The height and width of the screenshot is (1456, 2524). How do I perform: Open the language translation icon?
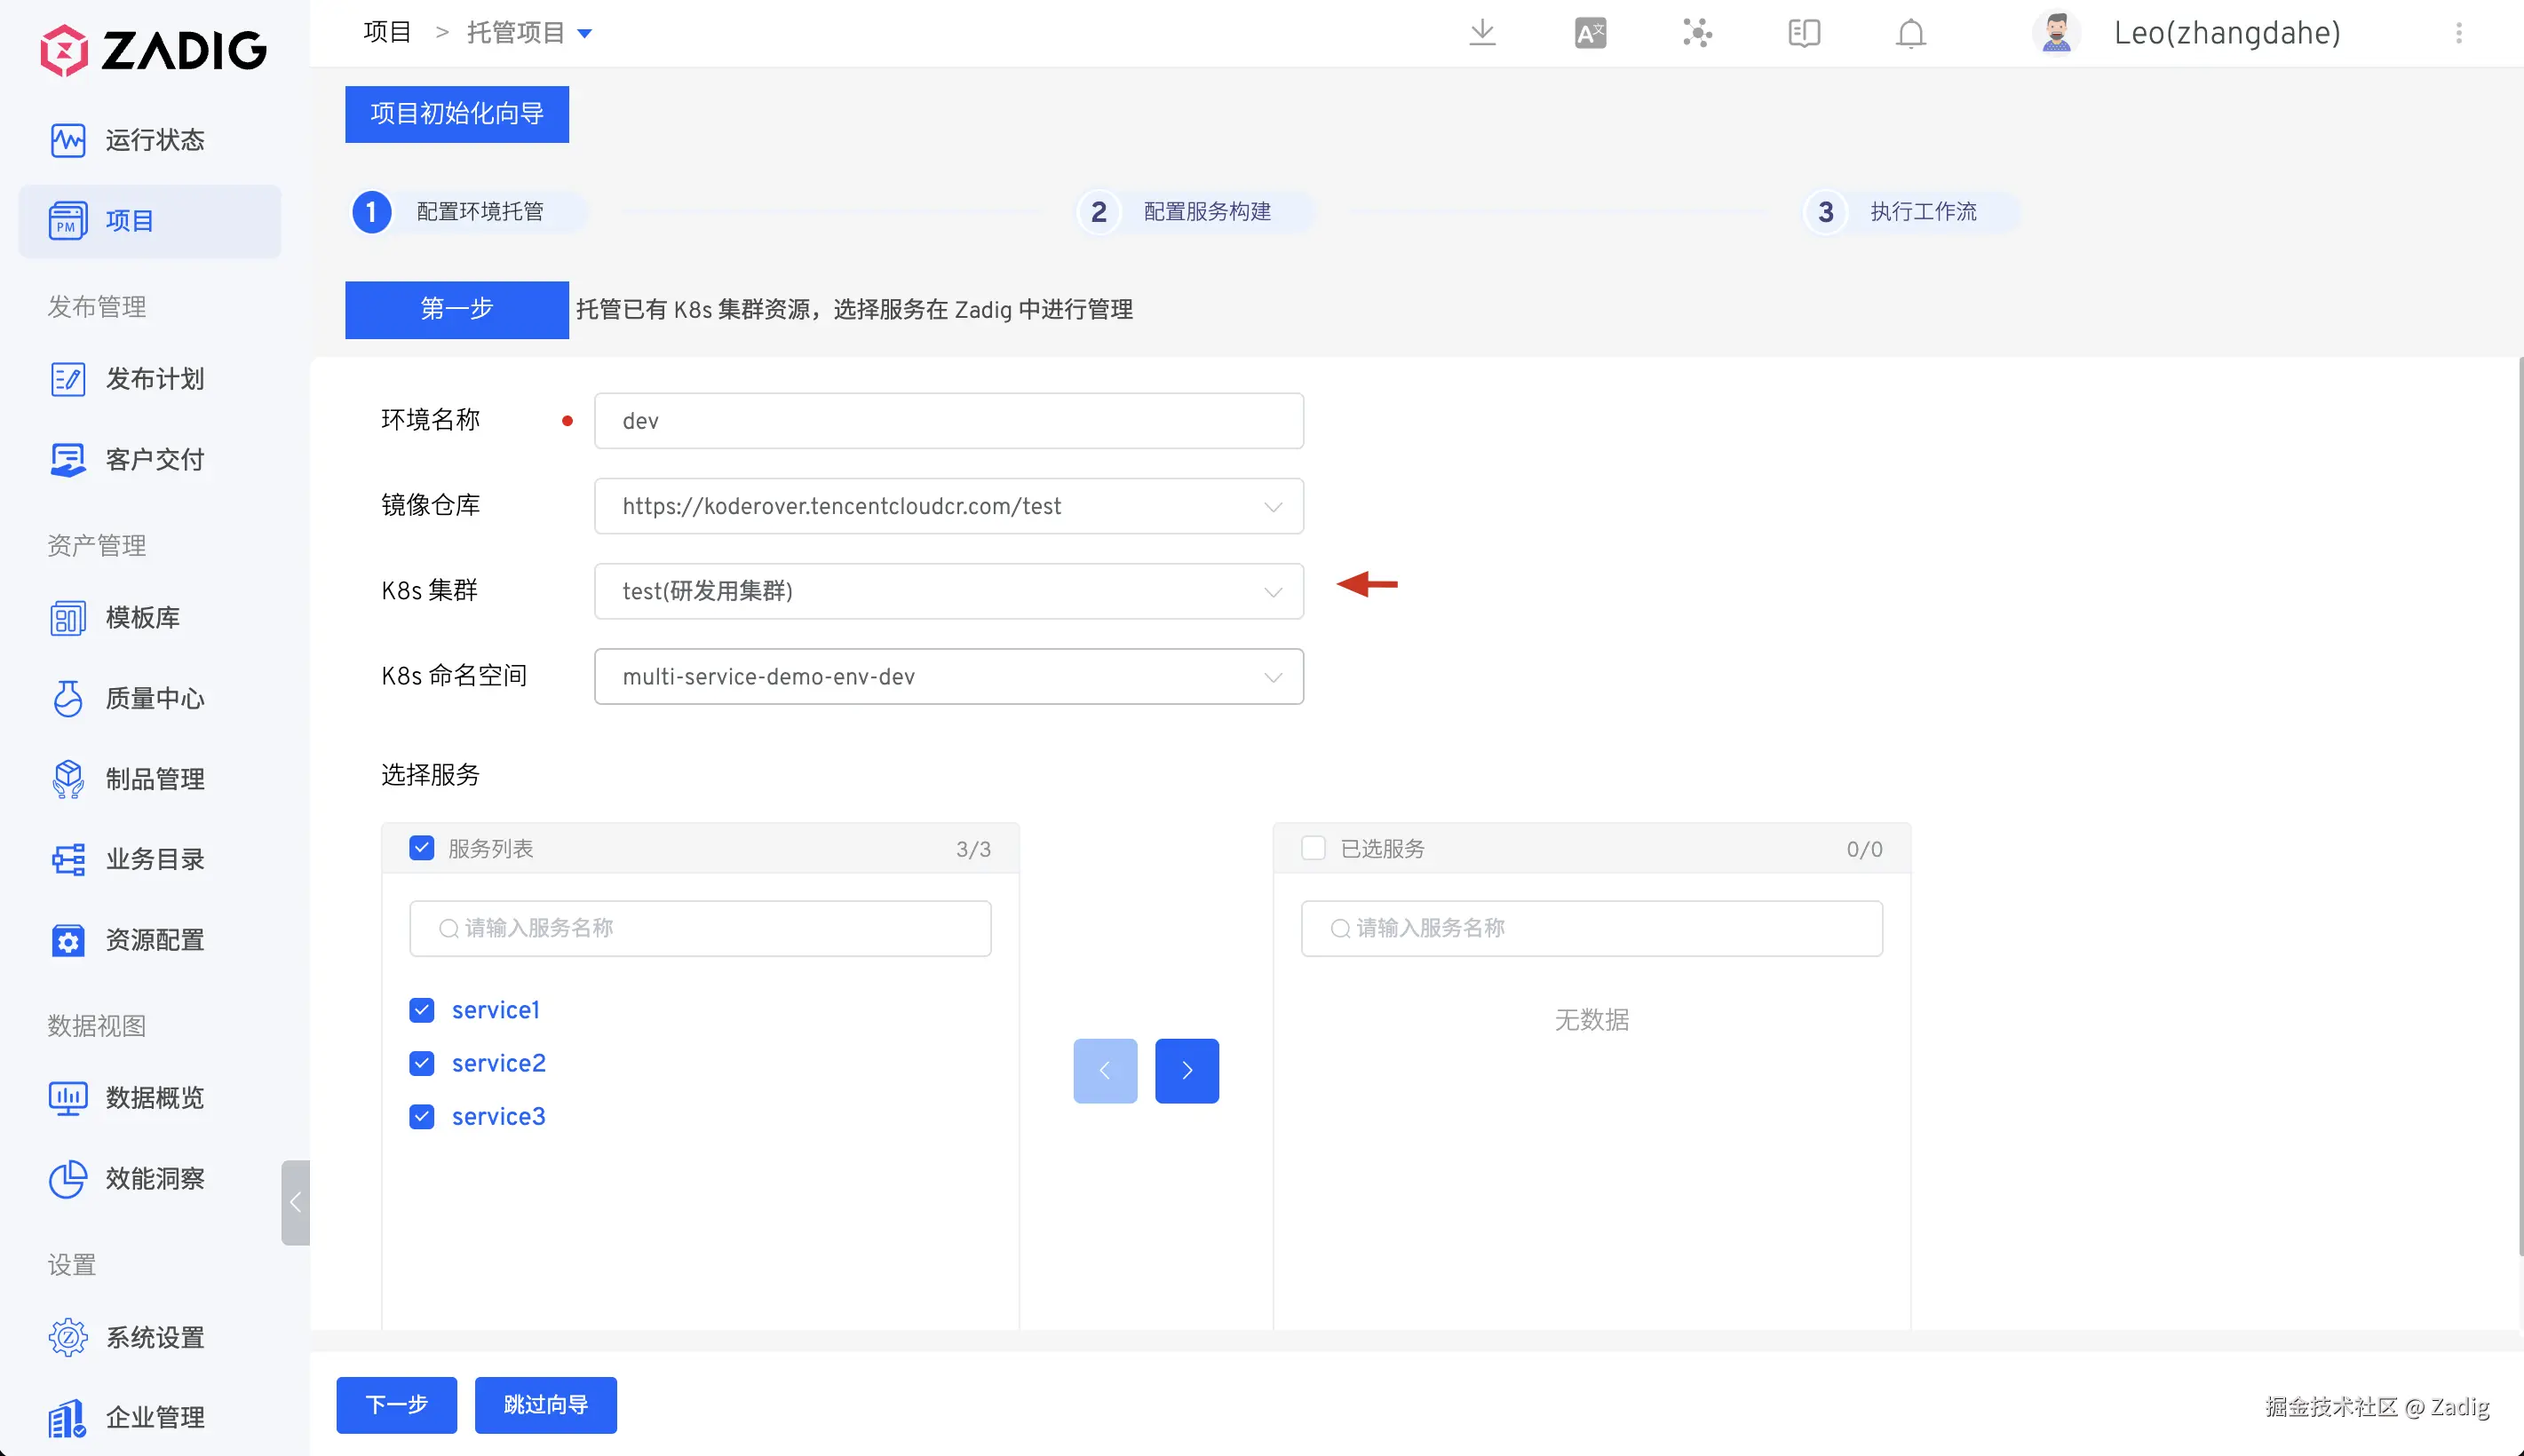(1589, 33)
